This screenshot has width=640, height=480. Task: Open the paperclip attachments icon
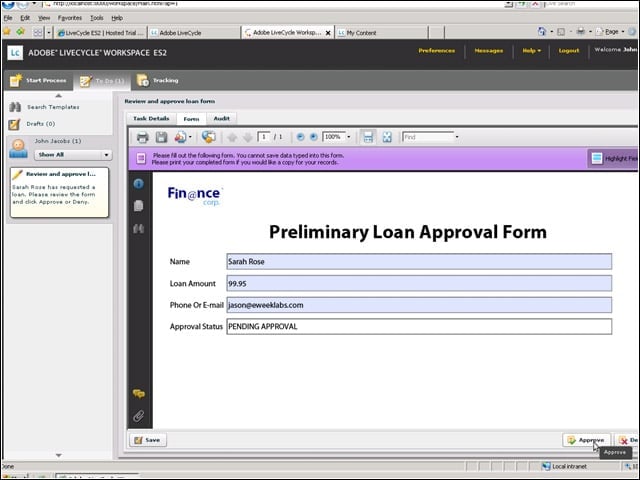(138, 416)
